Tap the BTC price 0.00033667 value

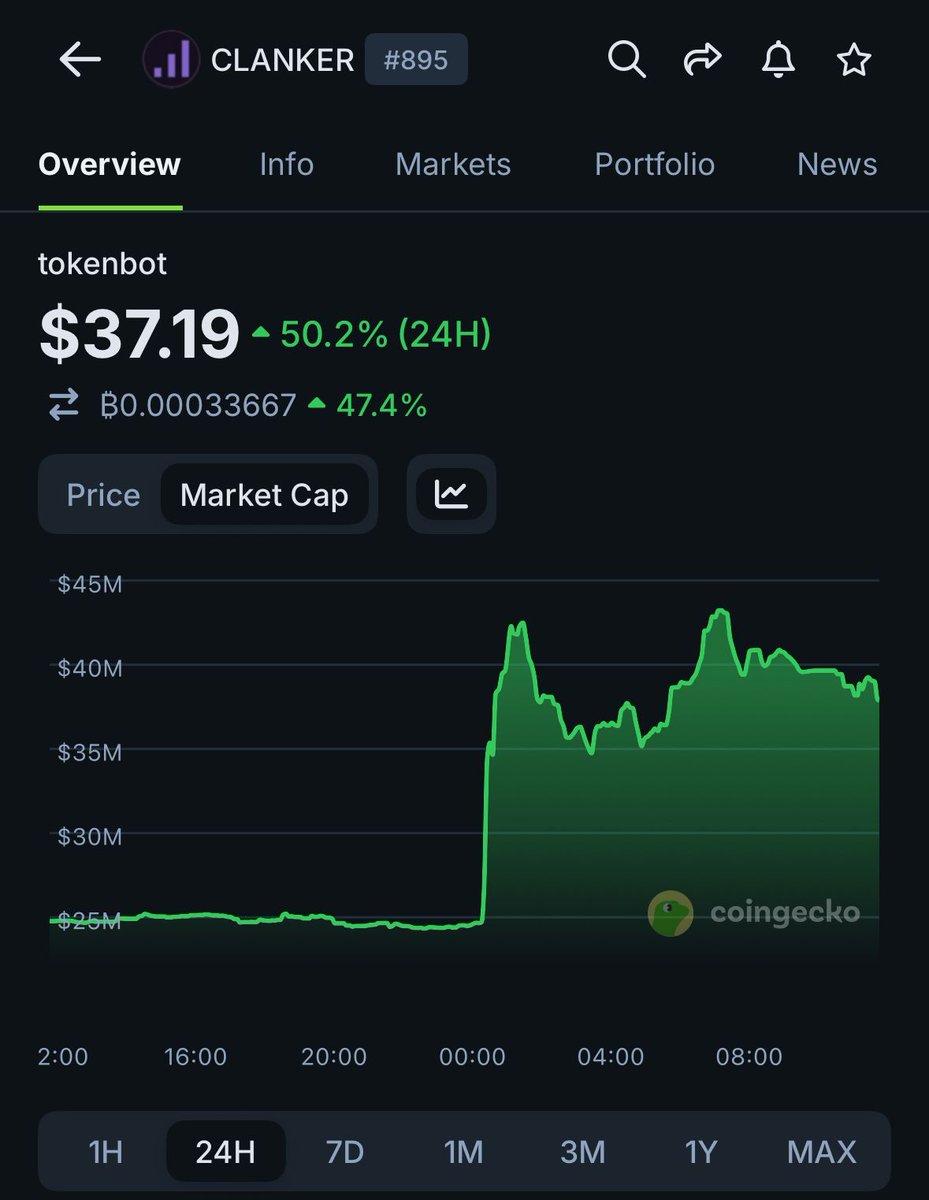[198, 405]
